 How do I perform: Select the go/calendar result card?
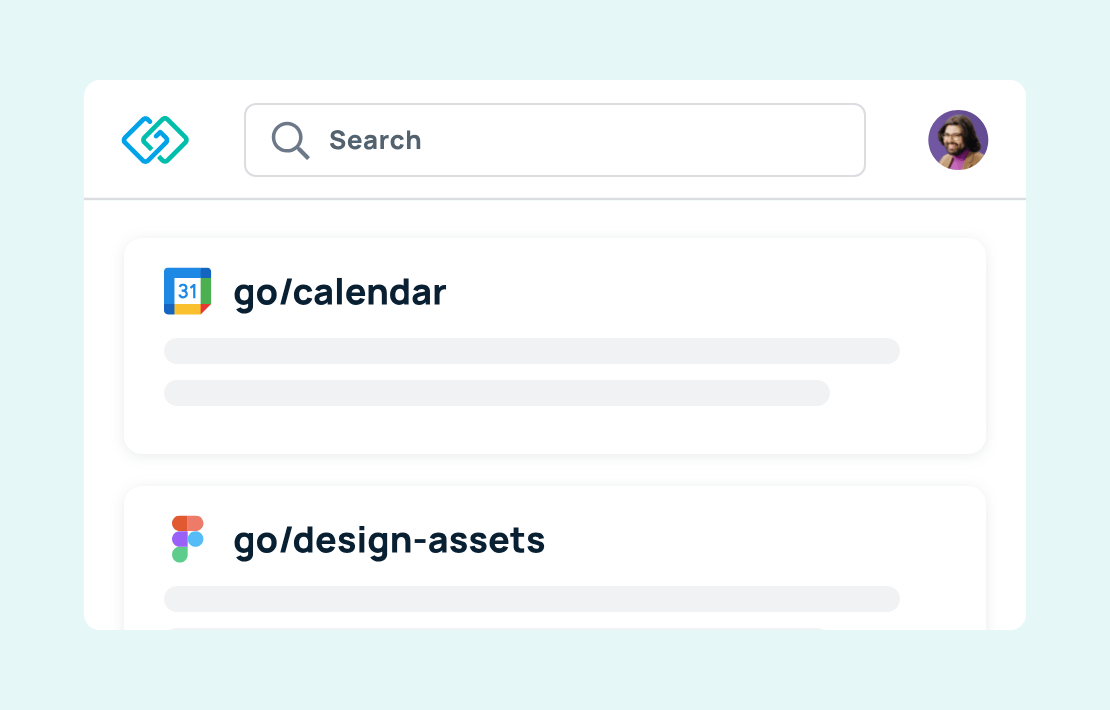(x=555, y=345)
